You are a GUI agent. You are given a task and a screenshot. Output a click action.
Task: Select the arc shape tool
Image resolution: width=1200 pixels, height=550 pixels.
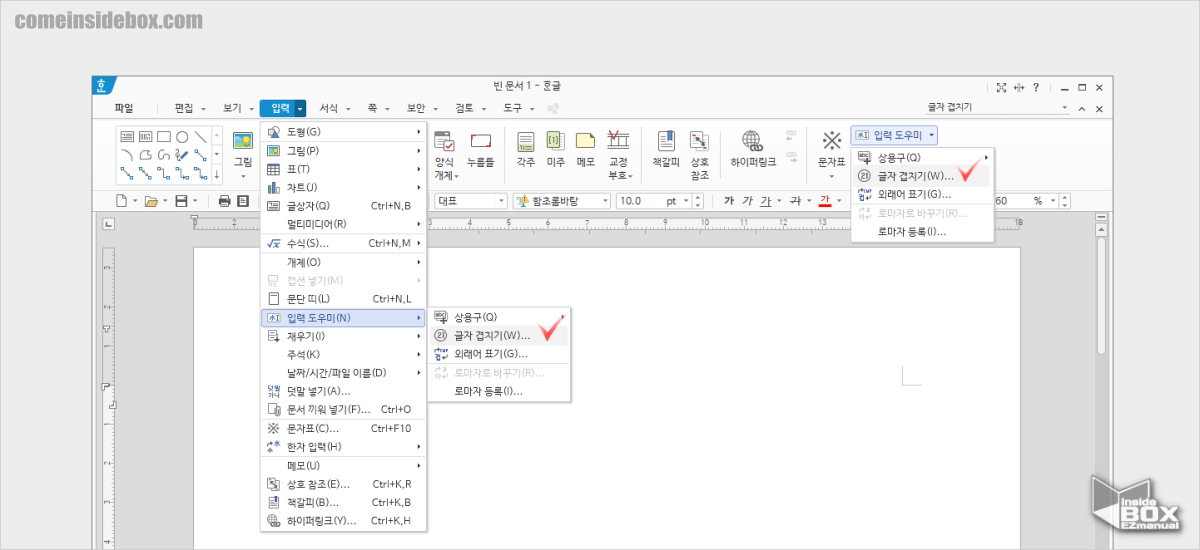(x=127, y=155)
